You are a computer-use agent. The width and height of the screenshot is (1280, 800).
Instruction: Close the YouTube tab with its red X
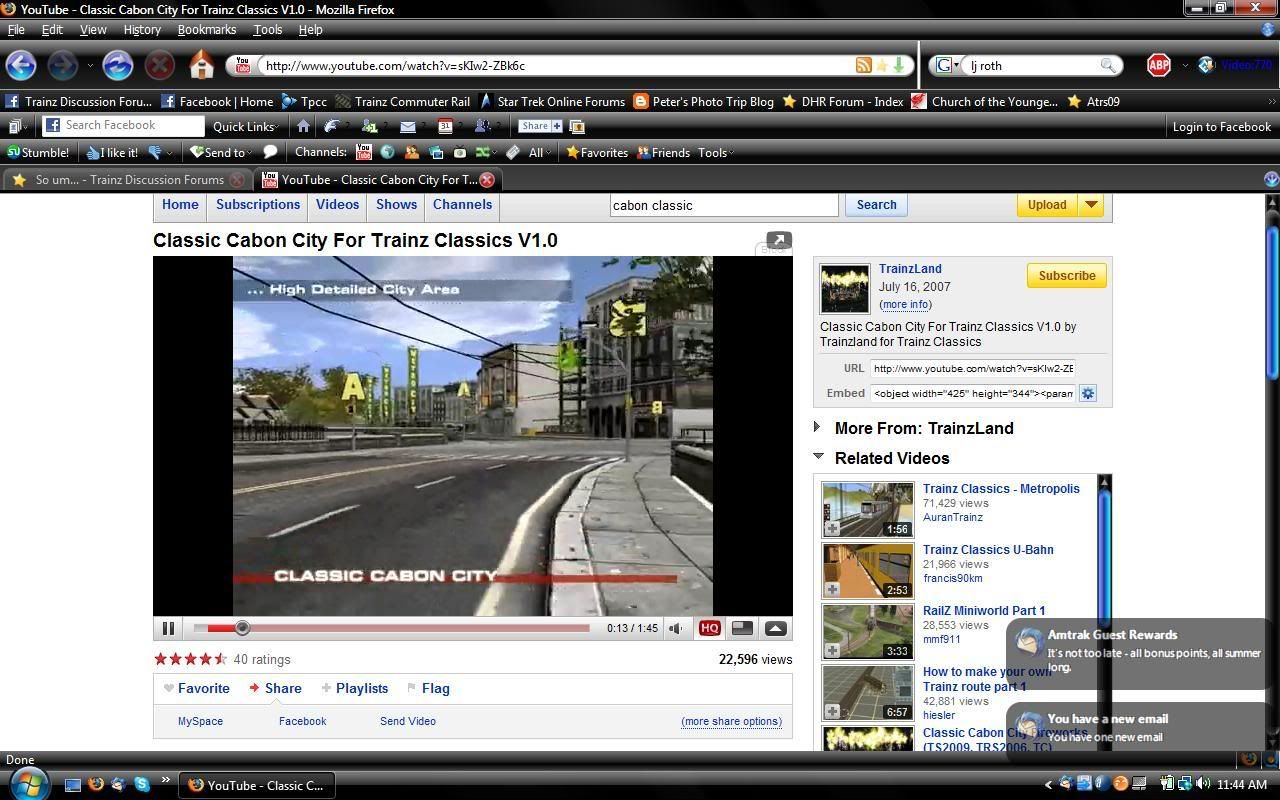(487, 180)
